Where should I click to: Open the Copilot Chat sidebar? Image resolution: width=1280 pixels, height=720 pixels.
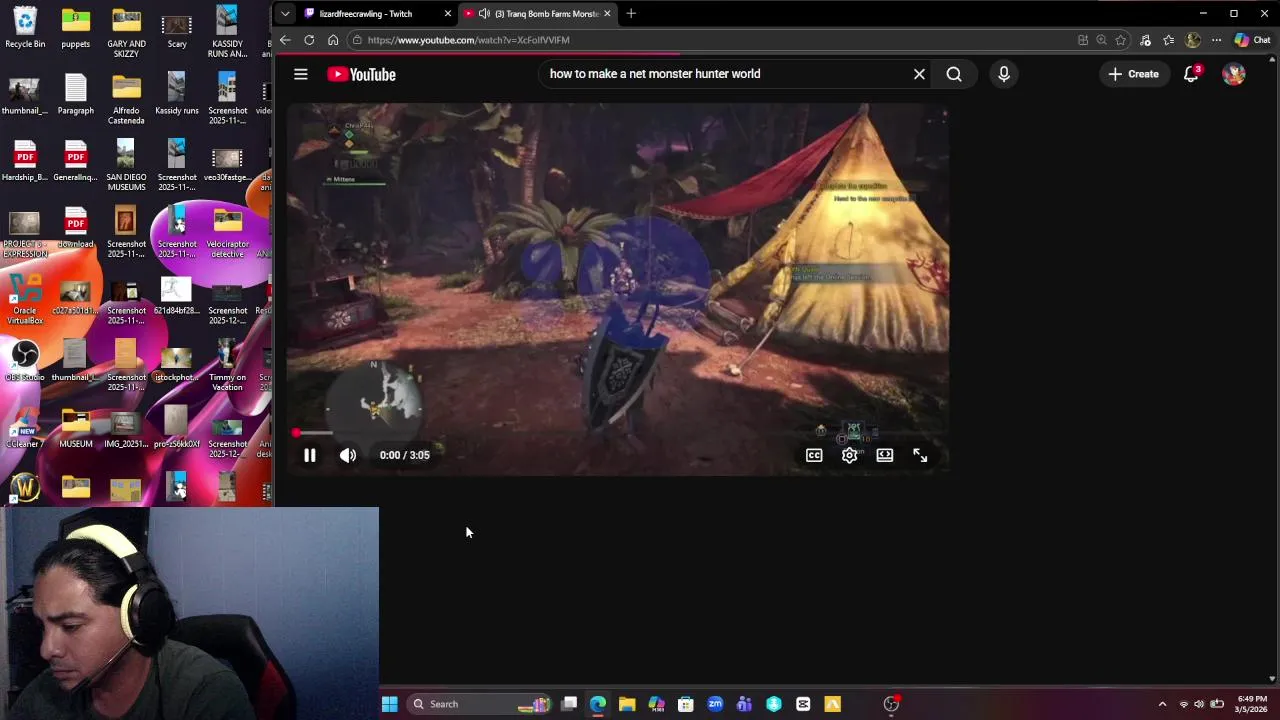(1252, 40)
